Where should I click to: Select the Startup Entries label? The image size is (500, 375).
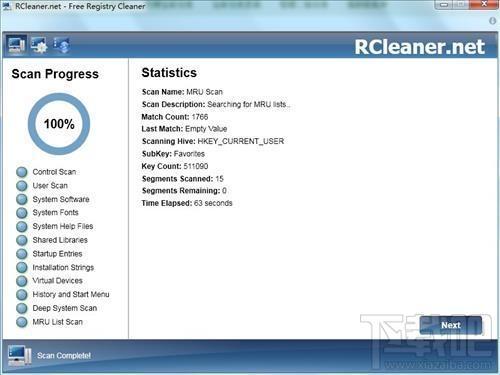57,254
